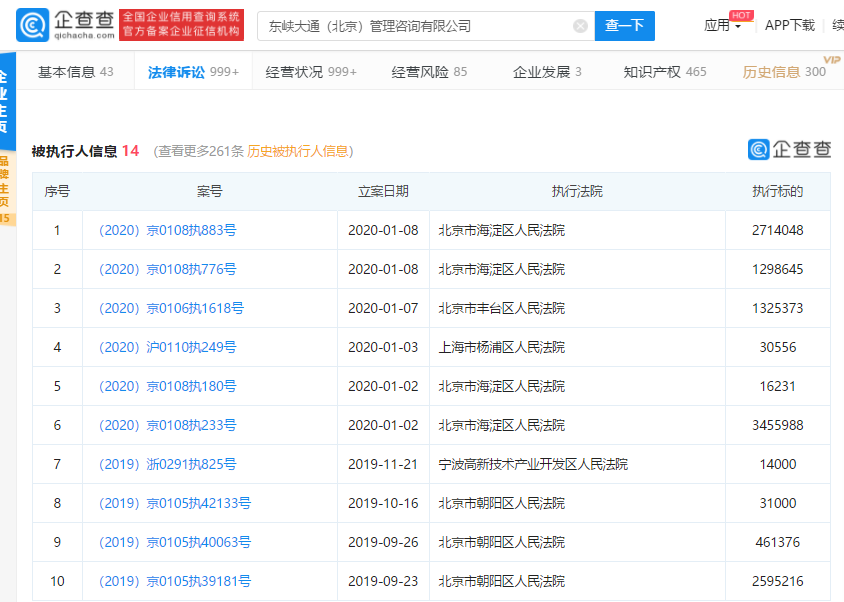Open case (2020)京0108执883号
Viewport: 844px width, 602px height.
[x=167, y=230]
